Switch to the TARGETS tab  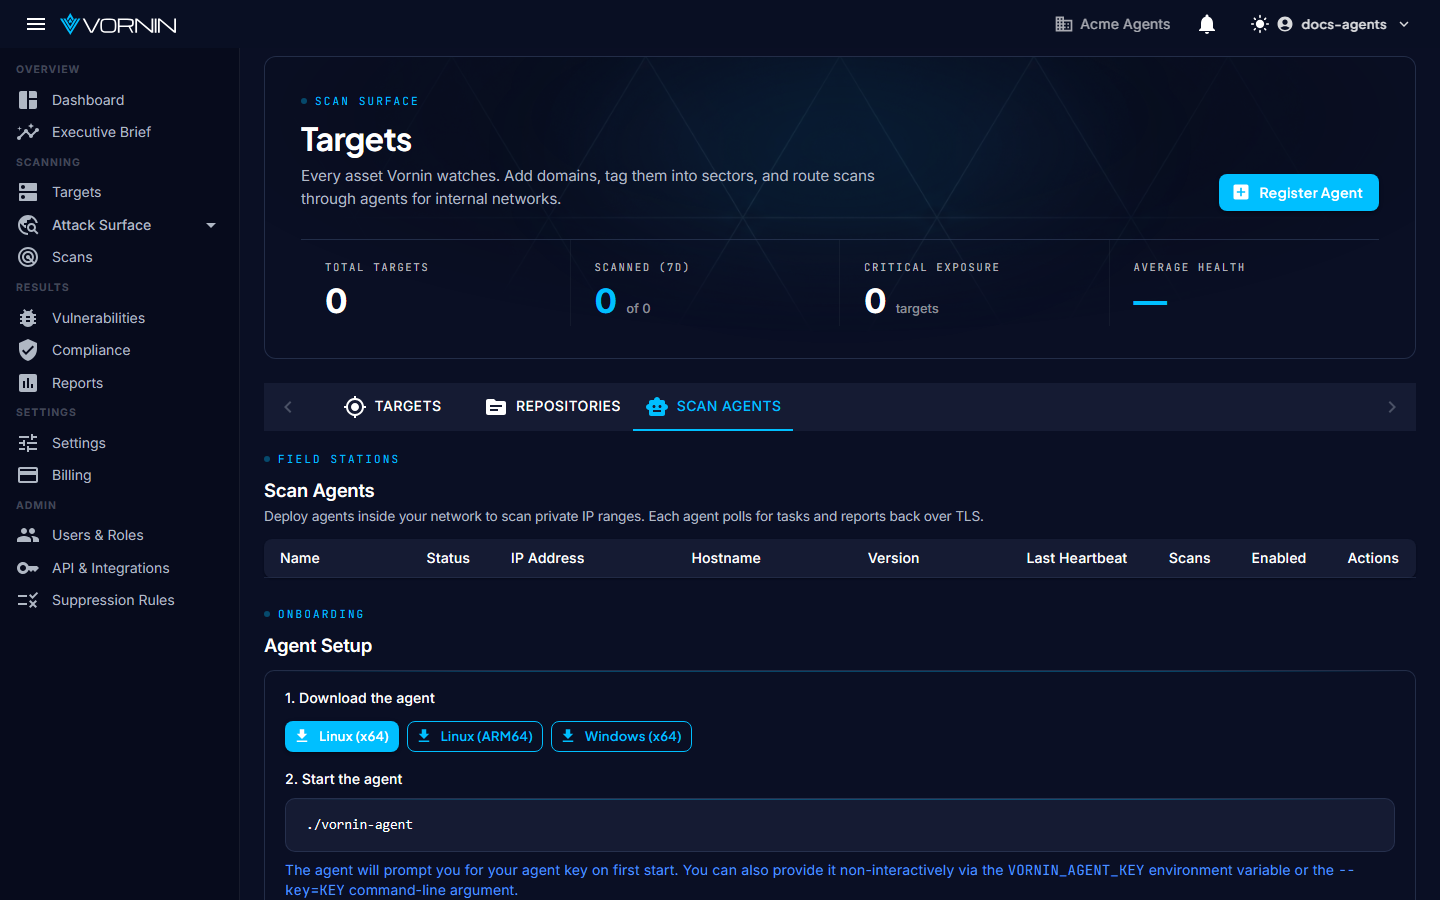click(x=392, y=407)
